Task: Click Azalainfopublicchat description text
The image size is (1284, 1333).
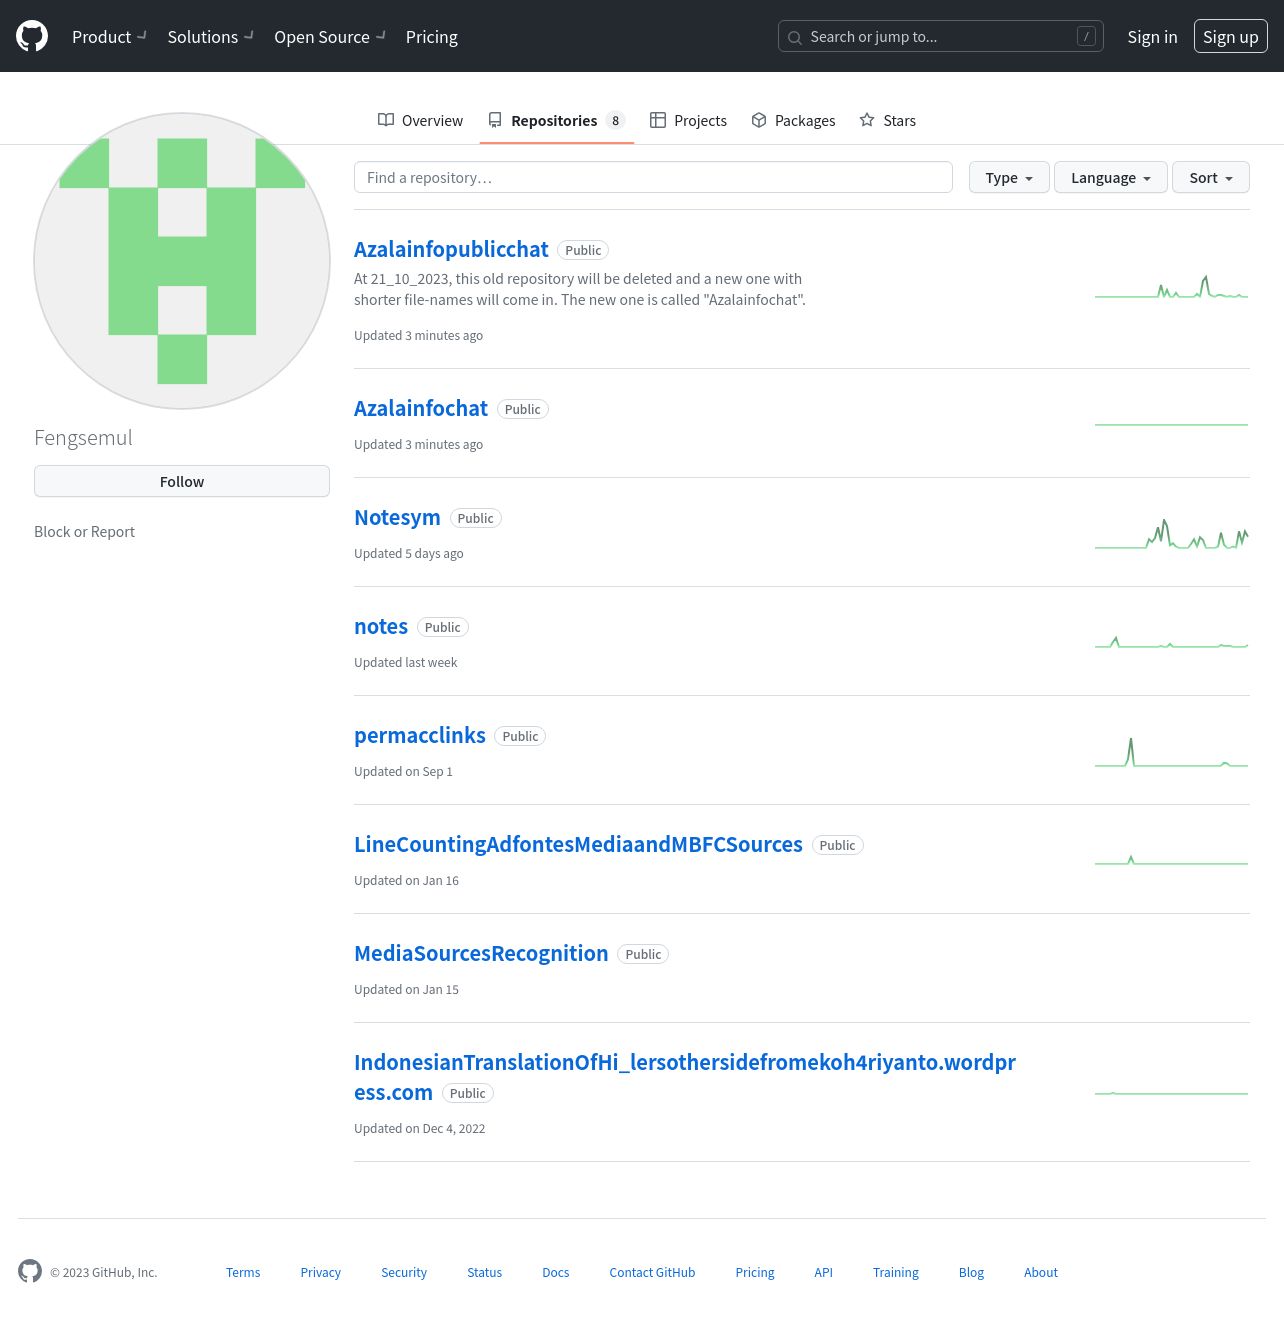Action: tap(580, 289)
